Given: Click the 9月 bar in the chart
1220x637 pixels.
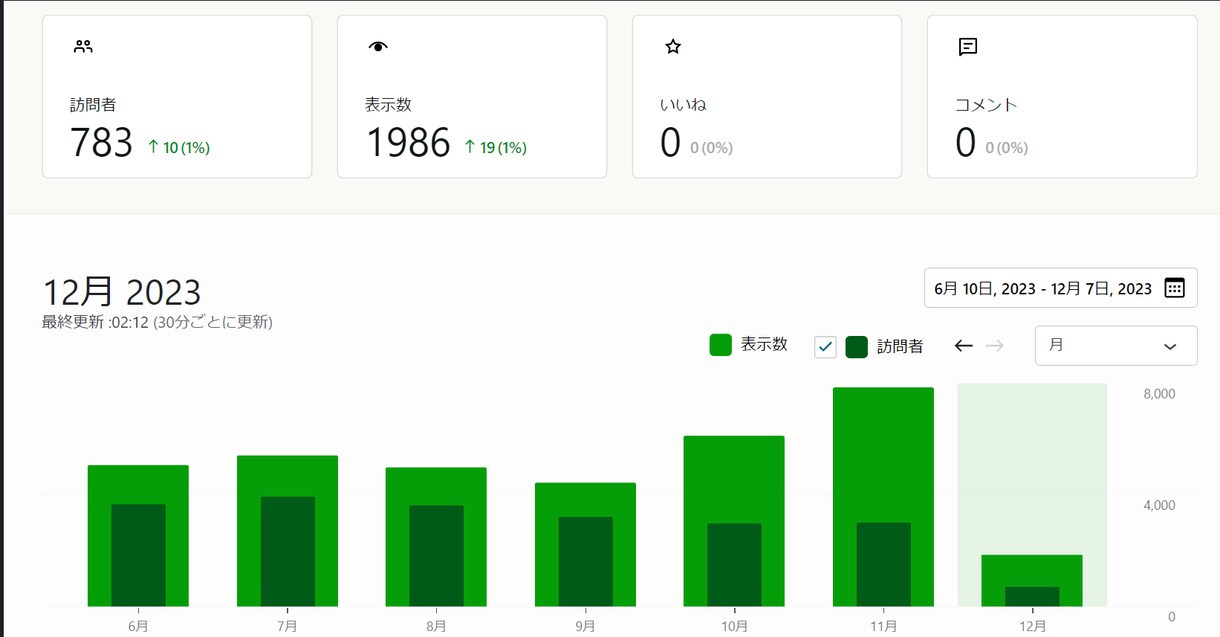Looking at the screenshot, I should tap(585, 545).
